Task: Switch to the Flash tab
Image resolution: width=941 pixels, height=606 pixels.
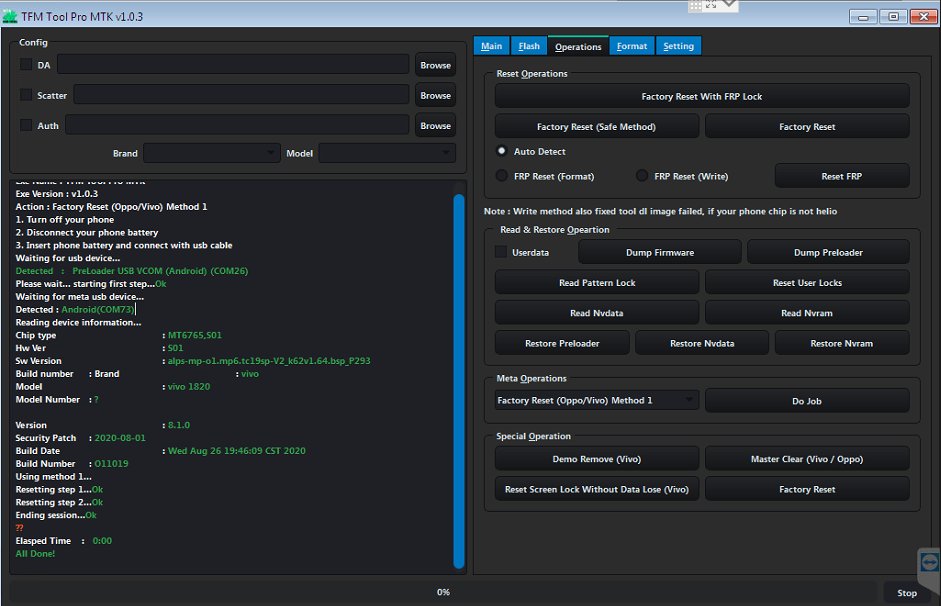Action: click(x=528, y=45)
